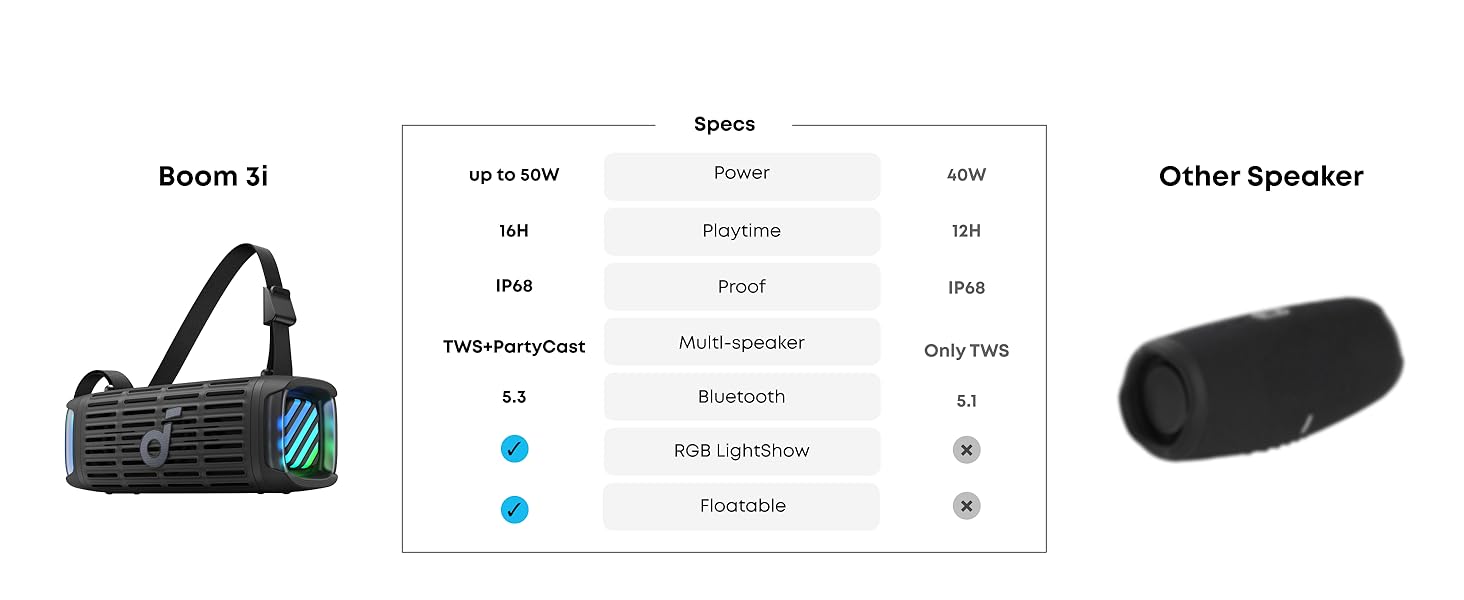Click the TWS+PartyCast value
This screenshot has width=1464, height=600.
point(514,347)
